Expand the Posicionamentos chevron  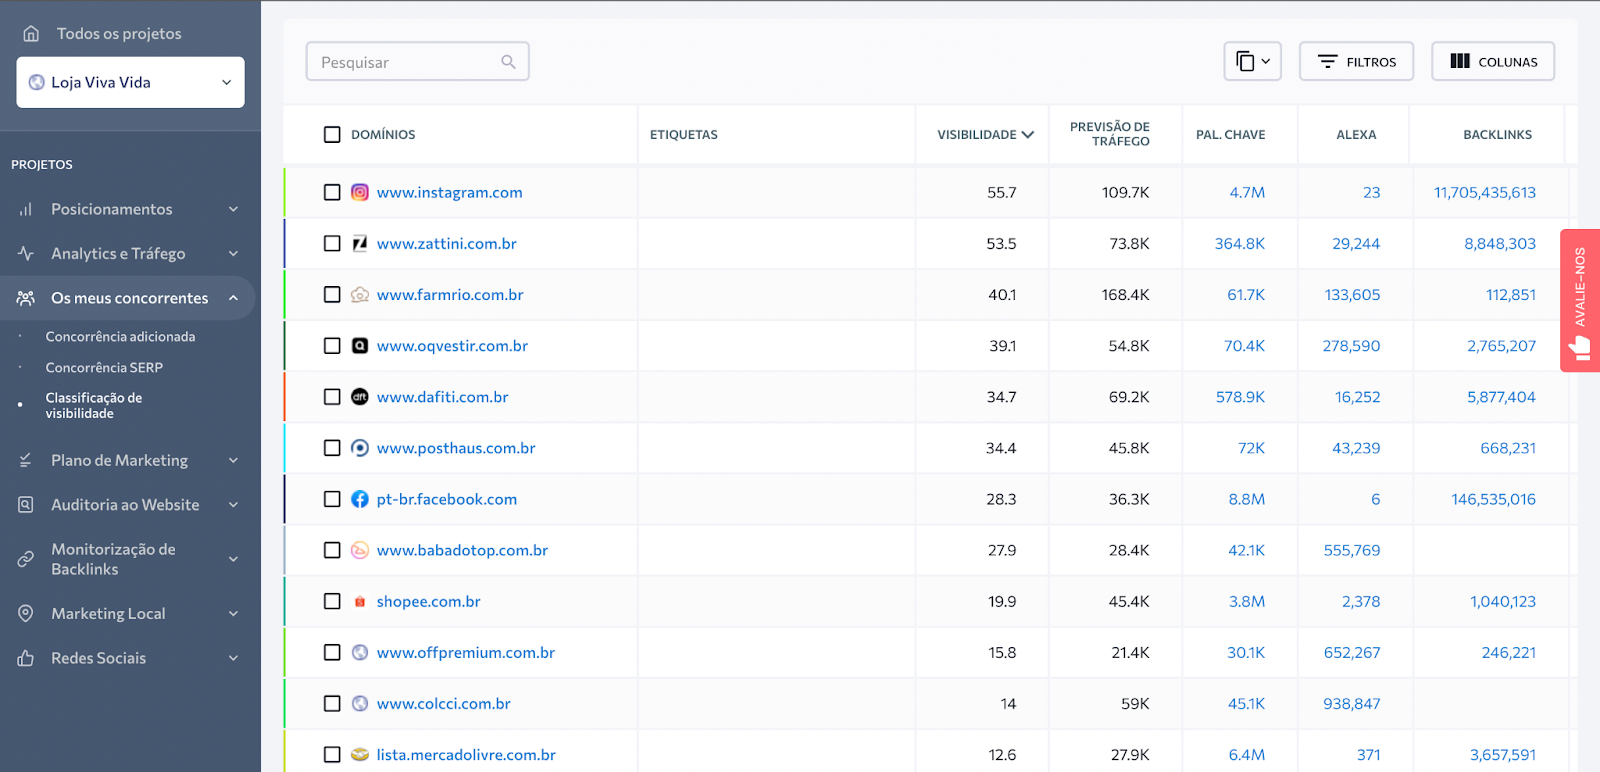[233, 209]
